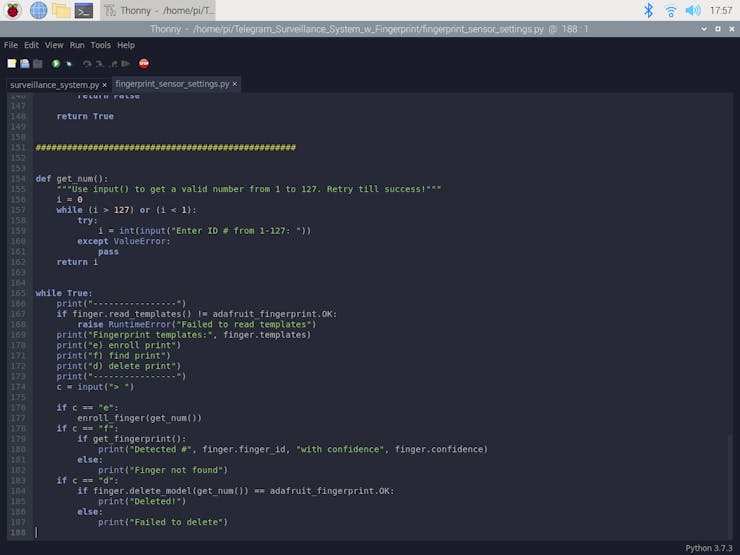This screenshot has width=740, height=555.
Task: Open the Run menu
Action: point(77,45)
